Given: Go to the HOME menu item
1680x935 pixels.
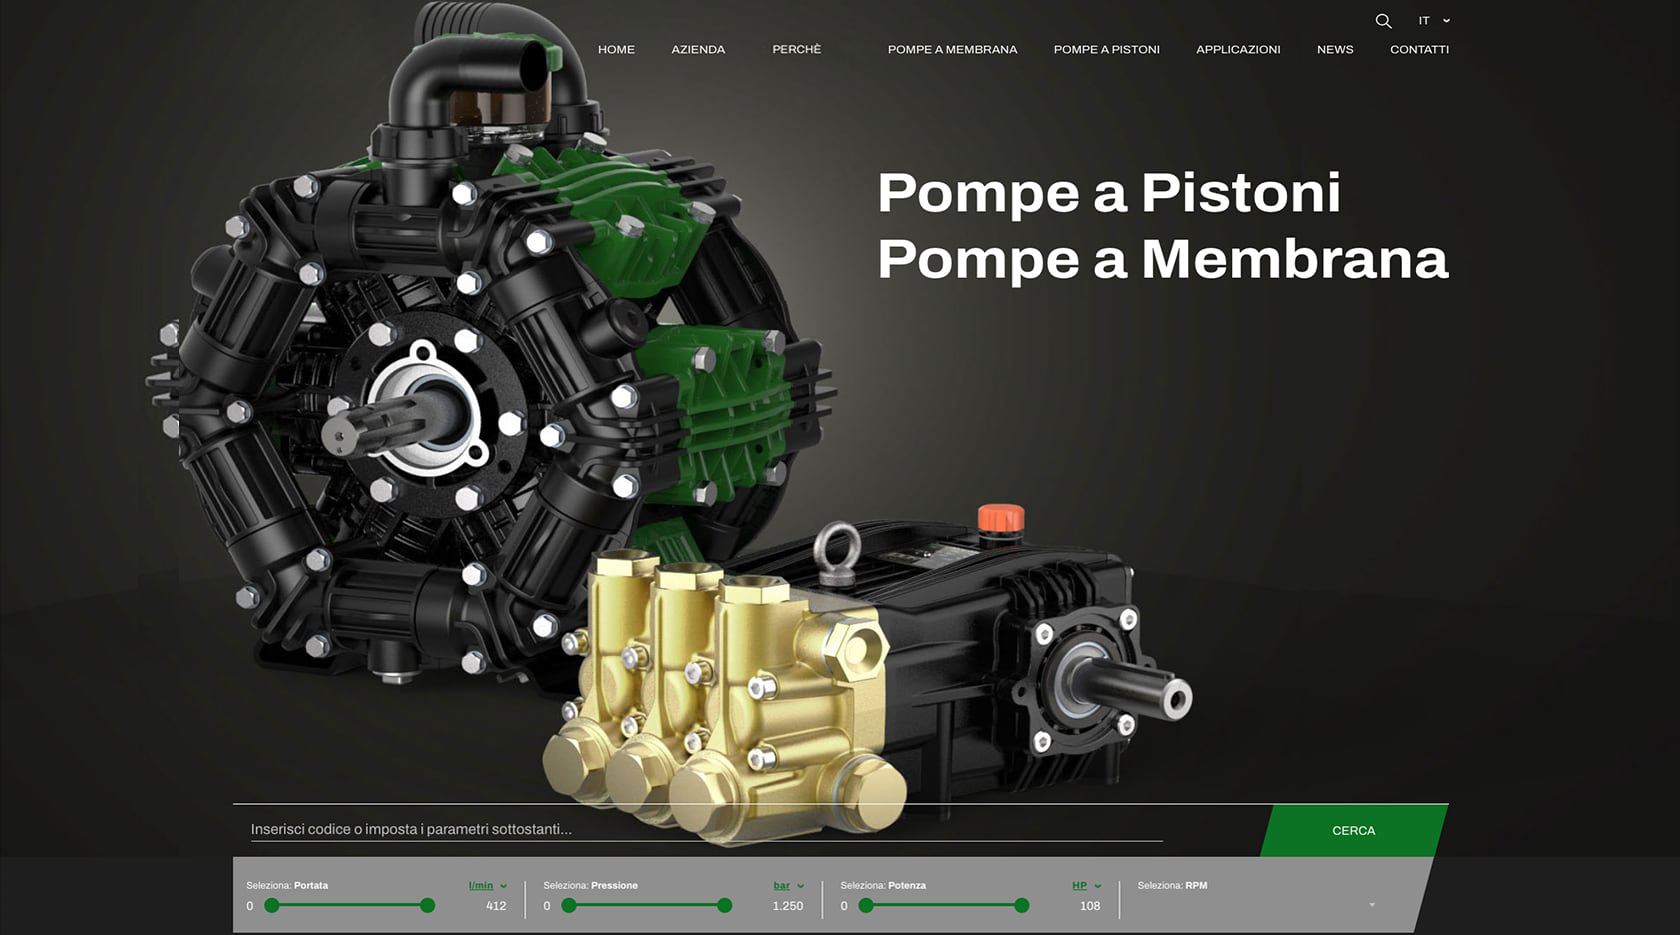Looking at the screenshot, I should tap(616, 49).
